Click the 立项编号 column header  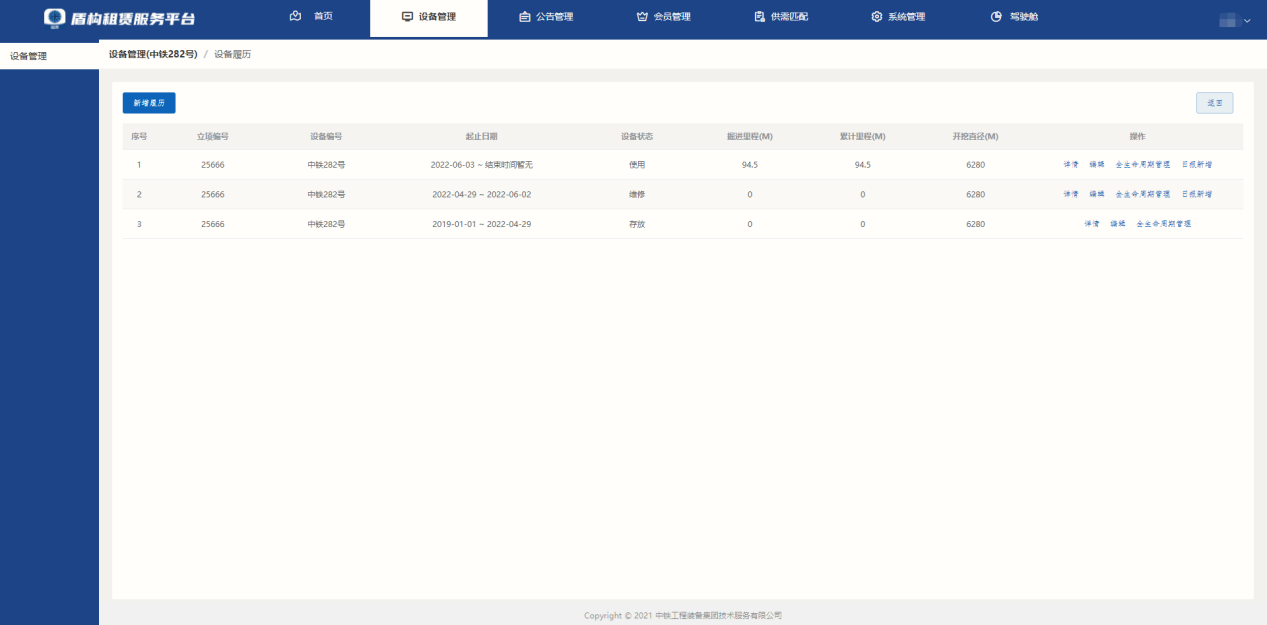tap(213, 136)
